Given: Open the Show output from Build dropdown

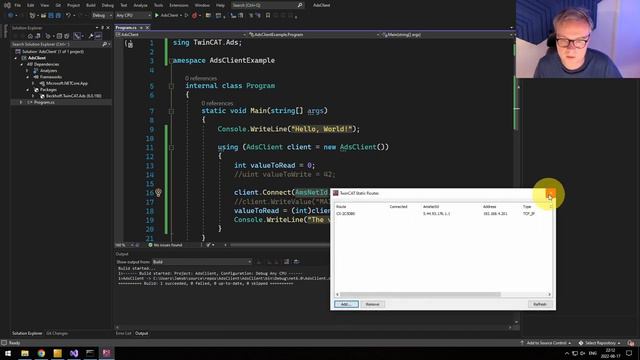Looking at the screenshot, I should pos(202,262).
